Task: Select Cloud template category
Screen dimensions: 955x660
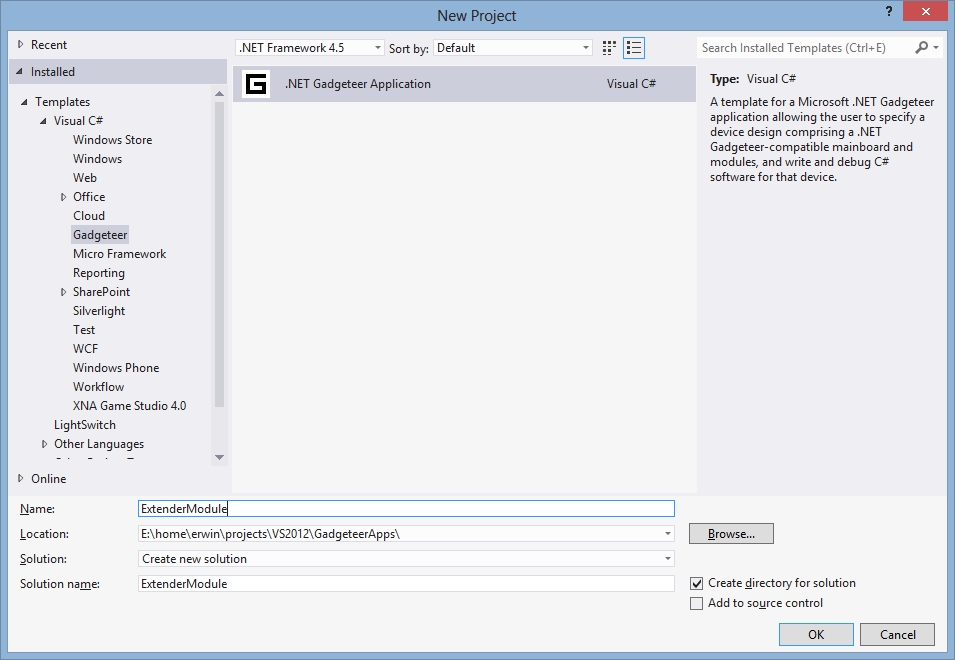Action: click(x=89, y=216)
